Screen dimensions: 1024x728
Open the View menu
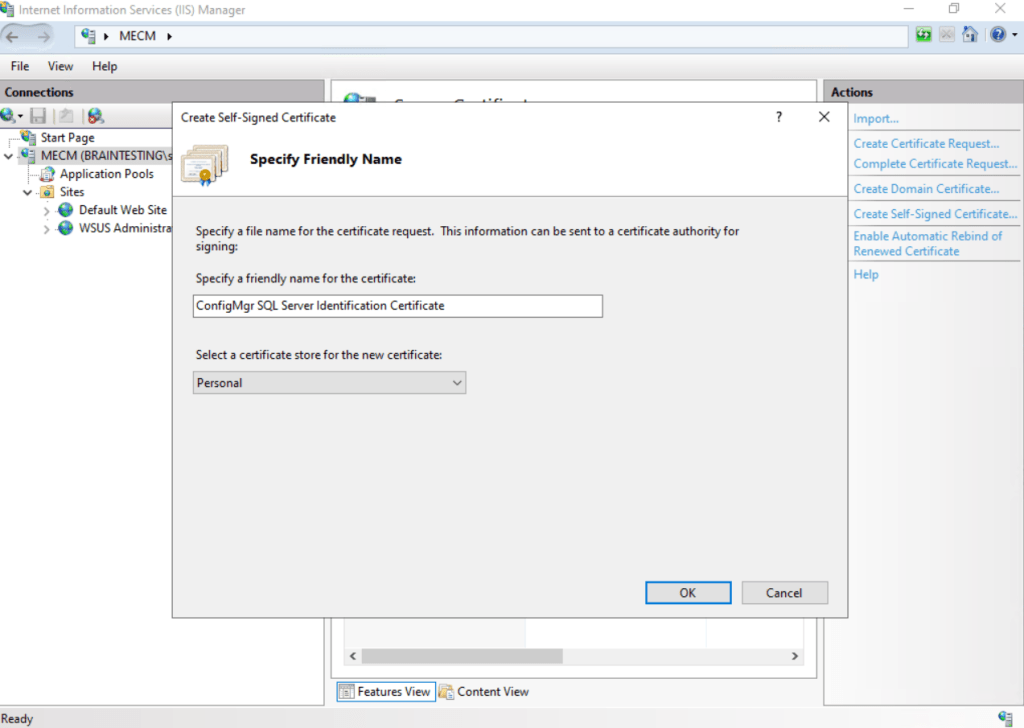click(x=60, y=66)
